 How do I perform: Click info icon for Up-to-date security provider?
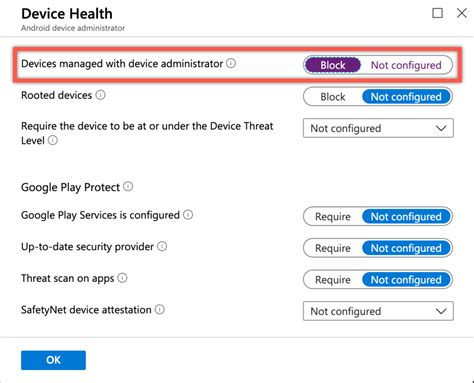pyautogui.click(x=162, y=246)
